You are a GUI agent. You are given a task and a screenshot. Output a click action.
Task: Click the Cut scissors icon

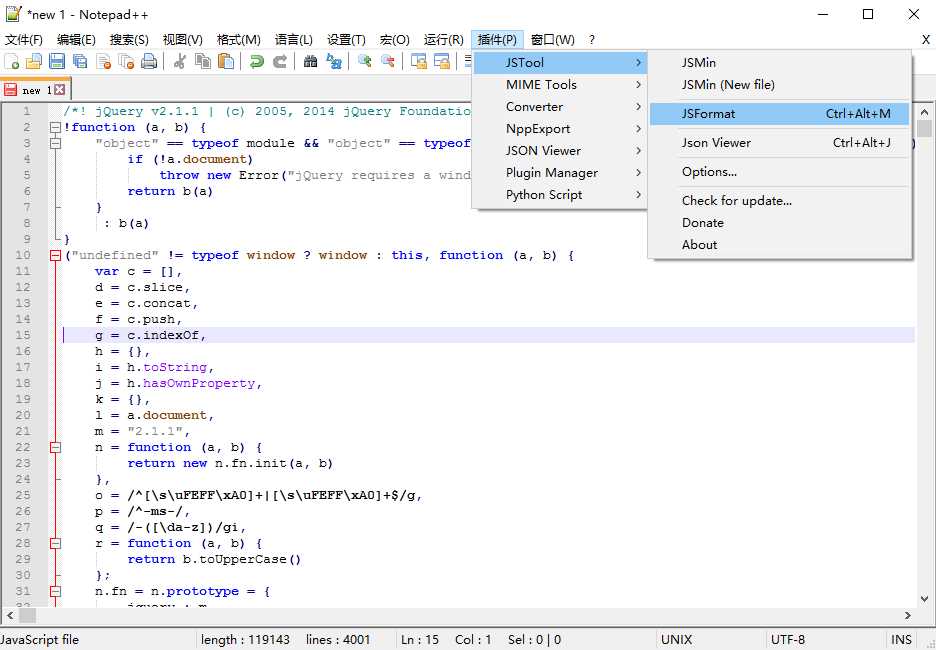click(180, 62)
